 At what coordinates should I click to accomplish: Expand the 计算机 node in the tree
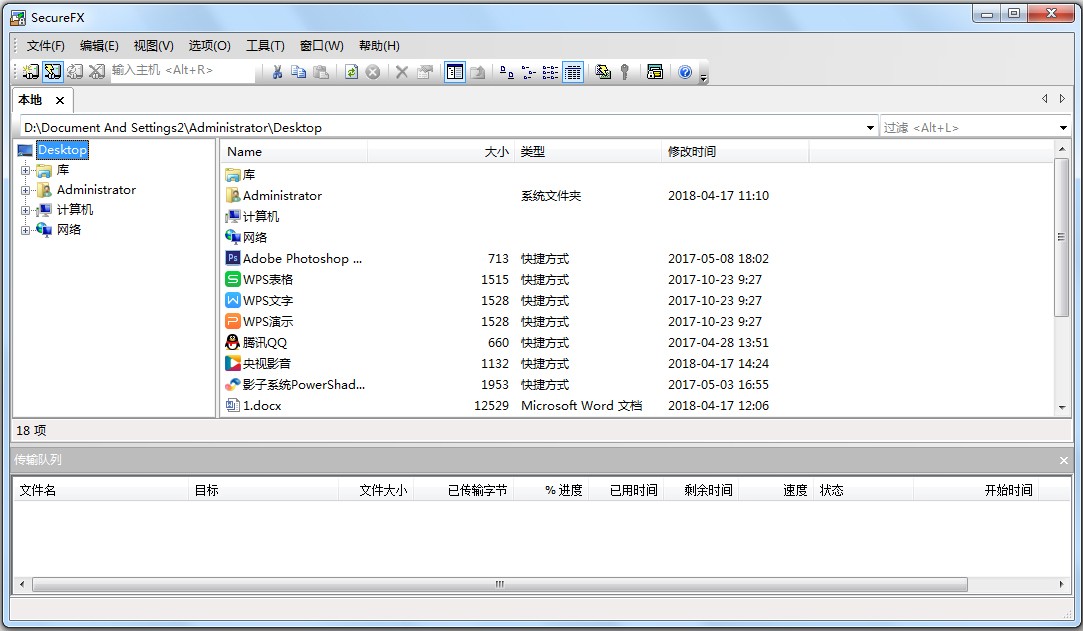pyautogui.click(x=25, y=209)
